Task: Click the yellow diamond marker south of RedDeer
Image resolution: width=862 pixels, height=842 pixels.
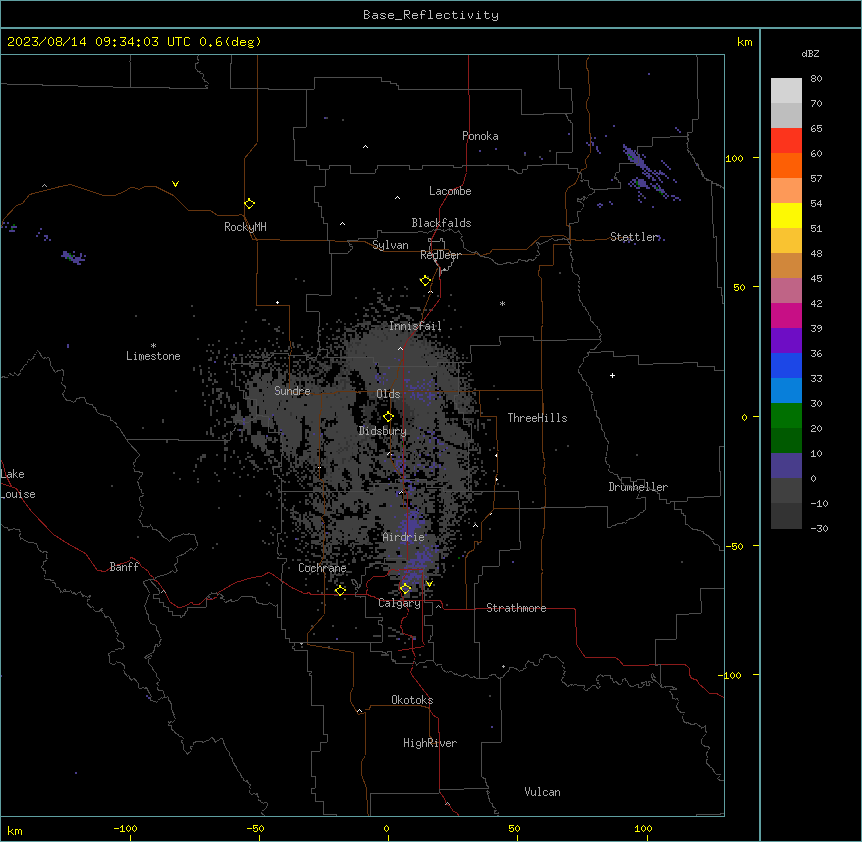Action: tap(425, 281)
